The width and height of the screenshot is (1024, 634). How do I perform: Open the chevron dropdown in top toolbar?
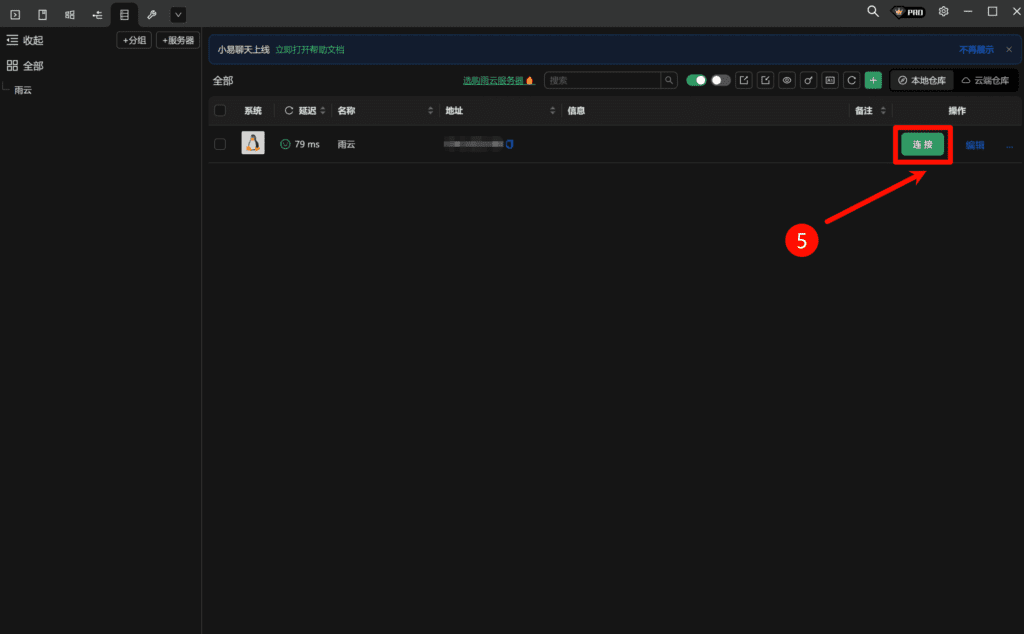pyautogui.click(x=177, y=15)
